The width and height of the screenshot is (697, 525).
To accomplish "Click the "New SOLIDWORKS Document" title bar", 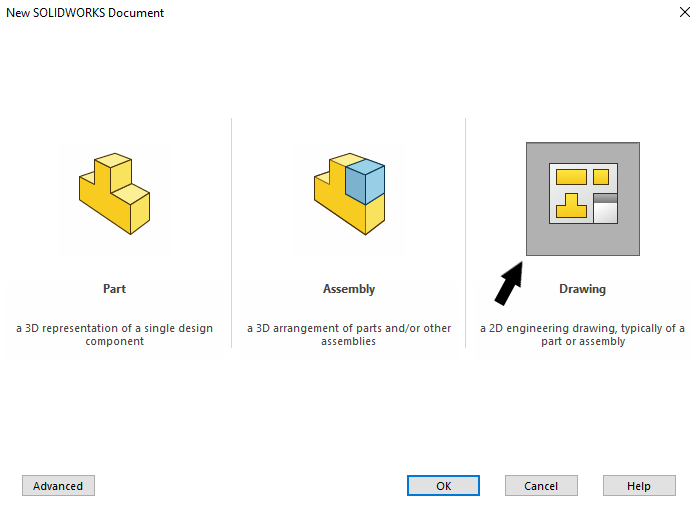I will [300, 13].
